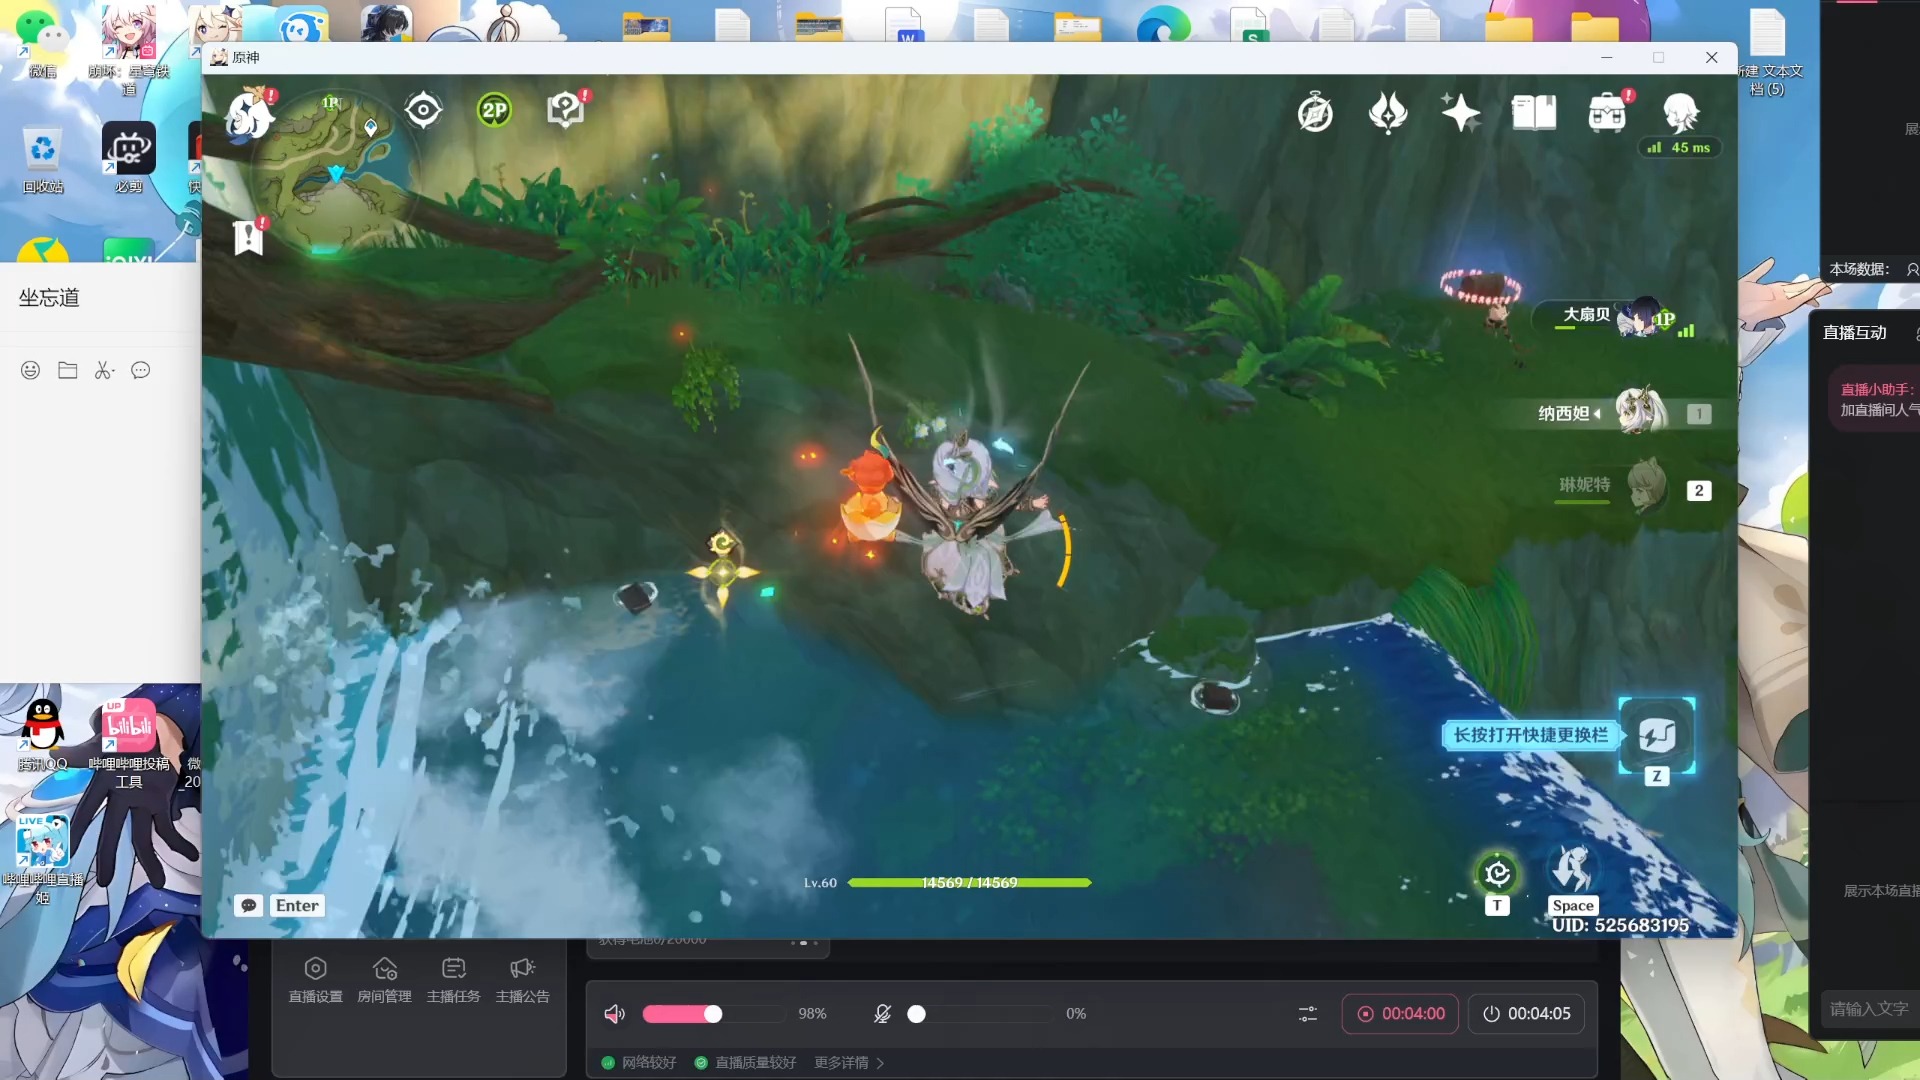This screenshot has height=1080, width=1920.
Task: Open the quest guide icon with alert
Action: click(567, 109)
